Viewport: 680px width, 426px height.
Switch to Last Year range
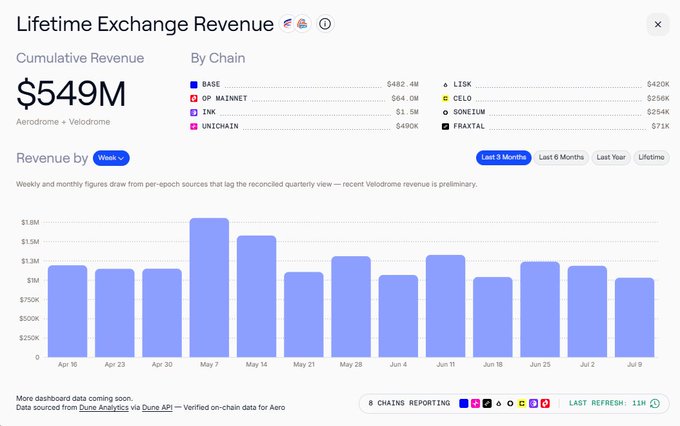(x=611, y=157)
